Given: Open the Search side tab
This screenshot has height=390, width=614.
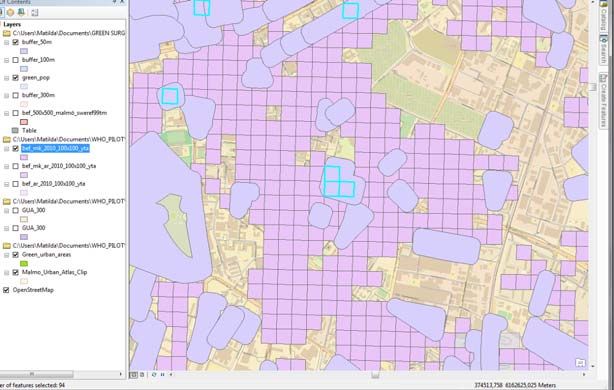Looking at the screenshot, I should pos(603,50).
